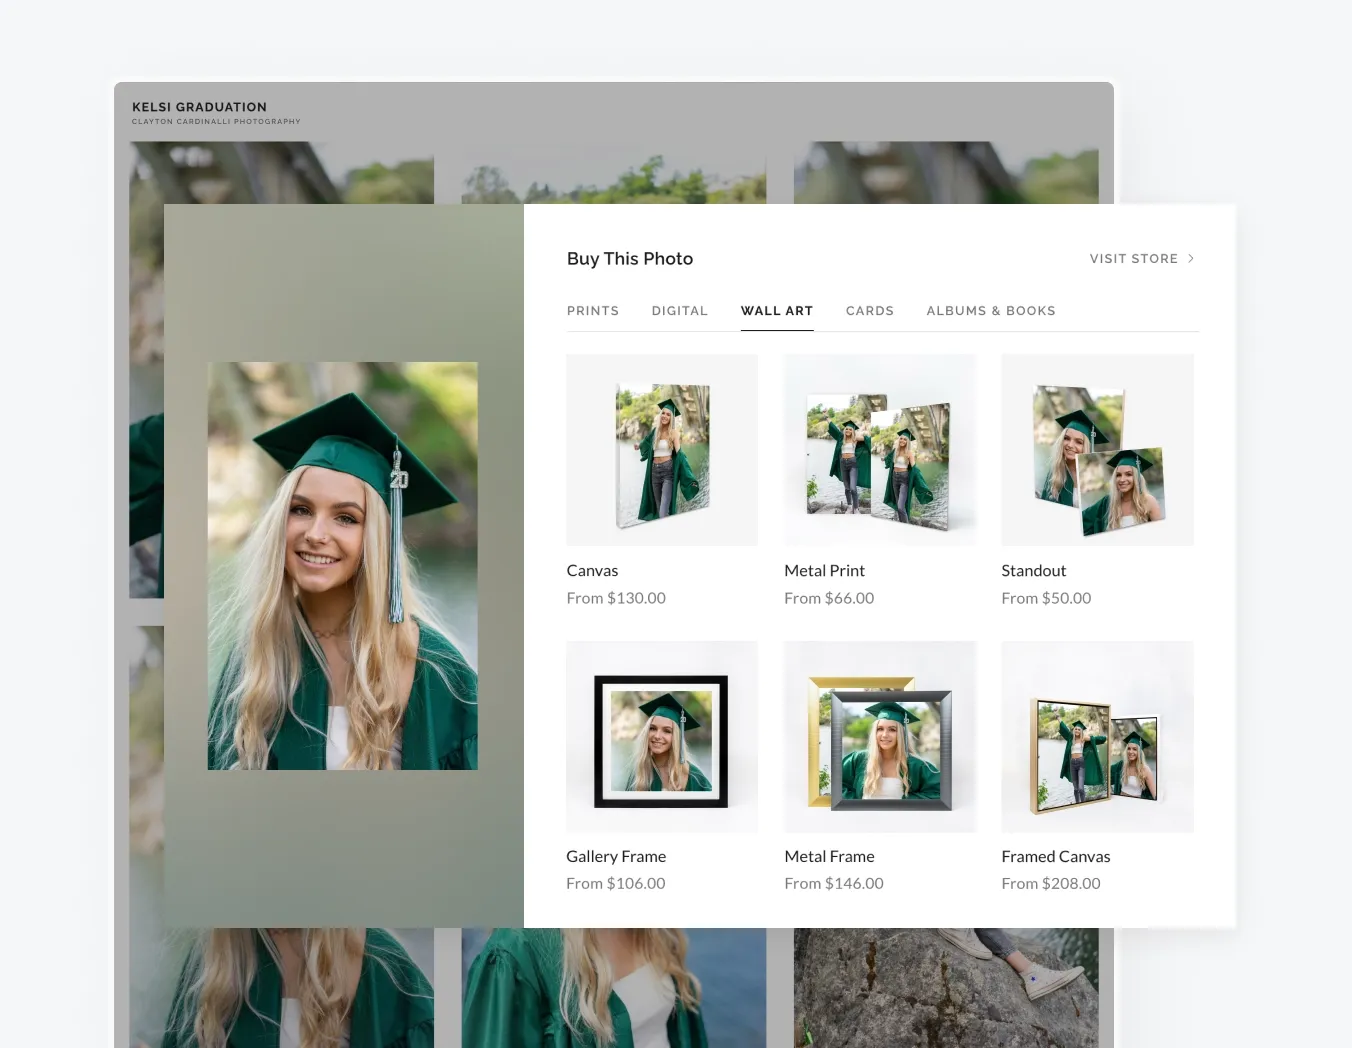Click the Visit Store link

1133,258
